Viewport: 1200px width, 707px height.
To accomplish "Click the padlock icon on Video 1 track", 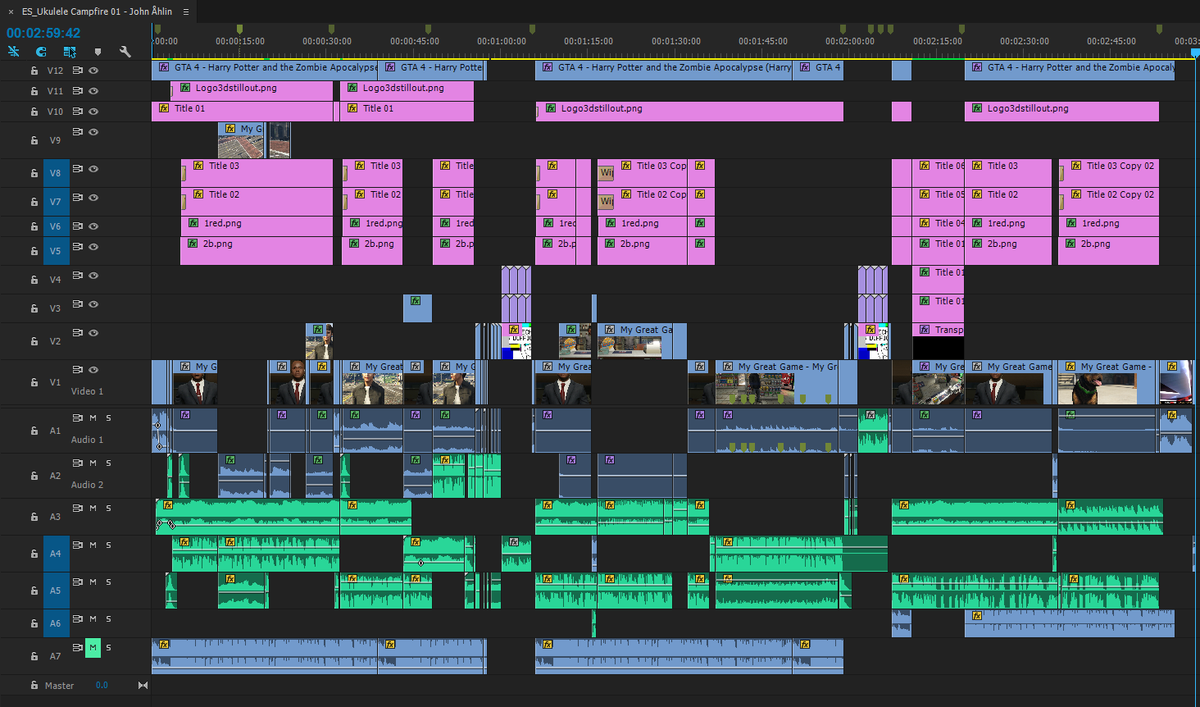I will pos(34,381).
